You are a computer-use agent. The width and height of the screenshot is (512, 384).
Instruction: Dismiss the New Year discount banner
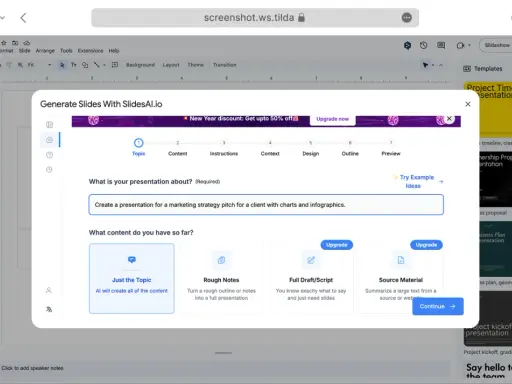click(x=449, y=119)
